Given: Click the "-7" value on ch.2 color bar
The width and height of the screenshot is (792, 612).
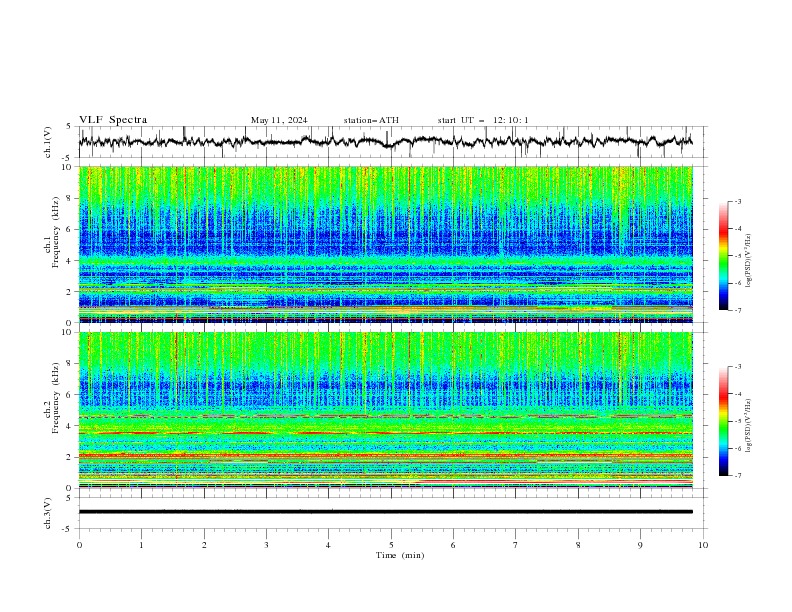Looking at the screenshot, I should 737,475.
